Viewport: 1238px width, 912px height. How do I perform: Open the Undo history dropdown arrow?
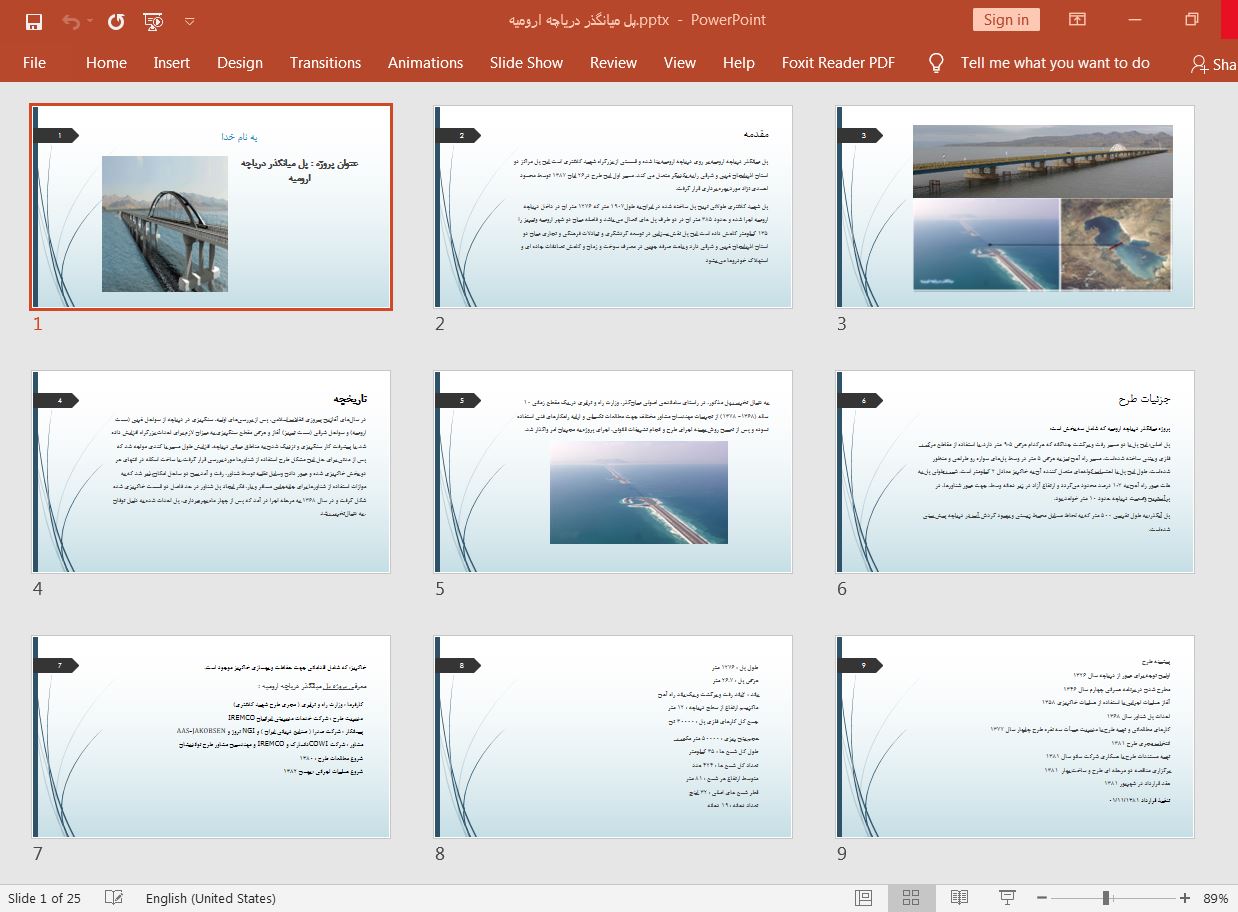coord(90,21)
